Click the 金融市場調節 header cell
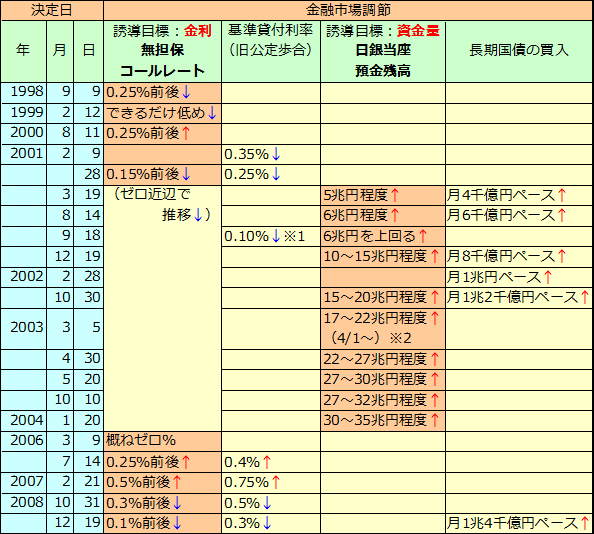The height and width of the screenshot is (534, 594). point(348,10)
